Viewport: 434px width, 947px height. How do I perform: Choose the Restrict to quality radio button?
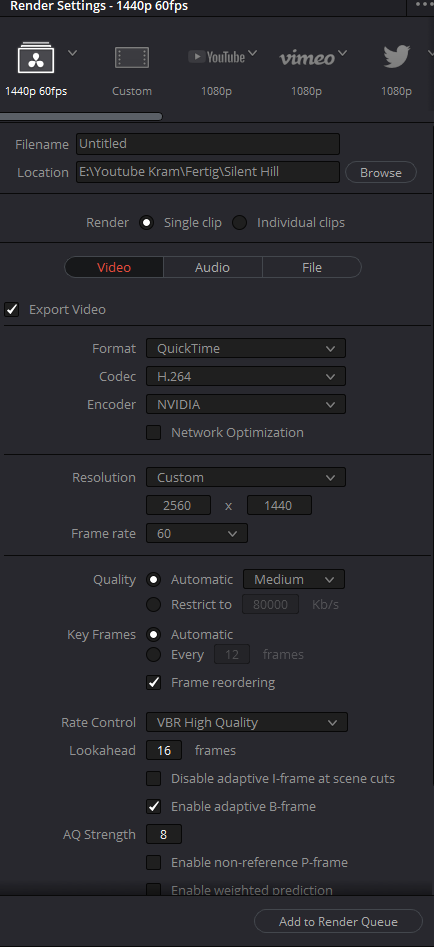[154, 604]
